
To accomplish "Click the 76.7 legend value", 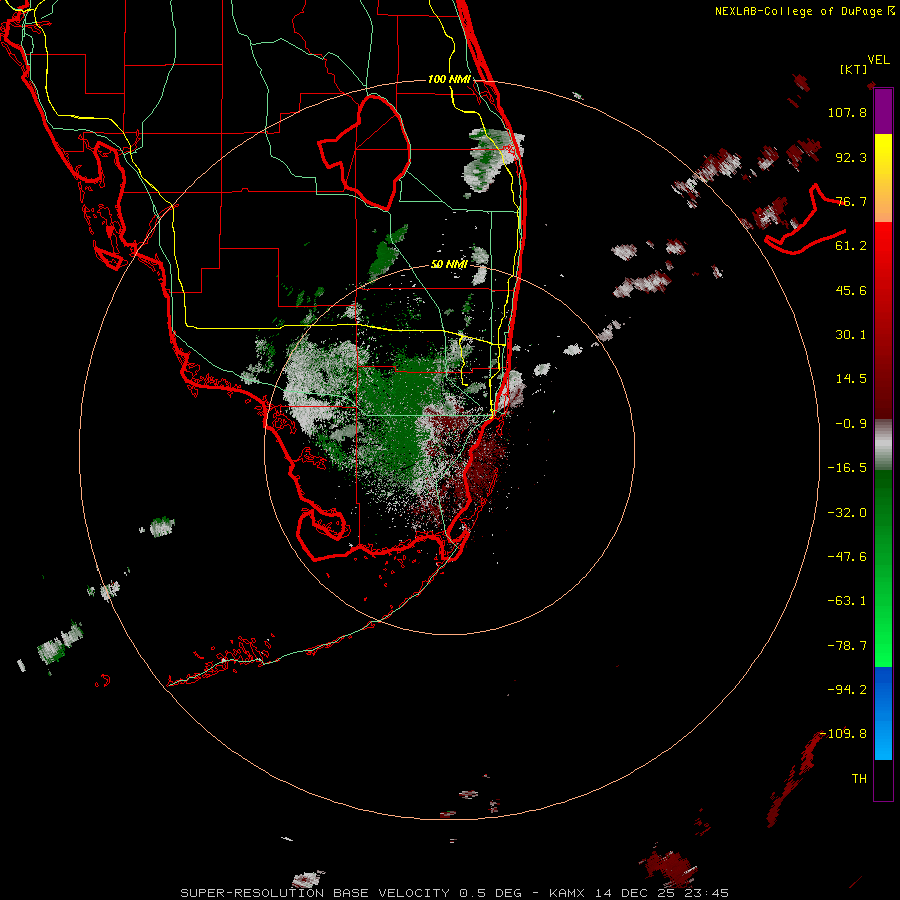I will tap(851, 201).
